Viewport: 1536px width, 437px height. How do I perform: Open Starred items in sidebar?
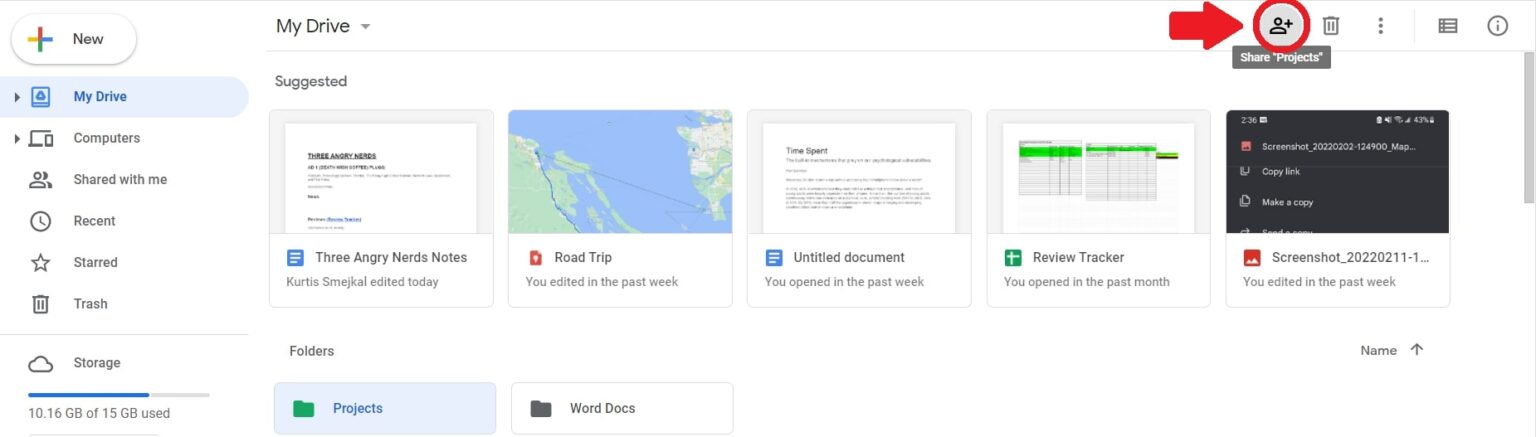(x=95, y=262)
